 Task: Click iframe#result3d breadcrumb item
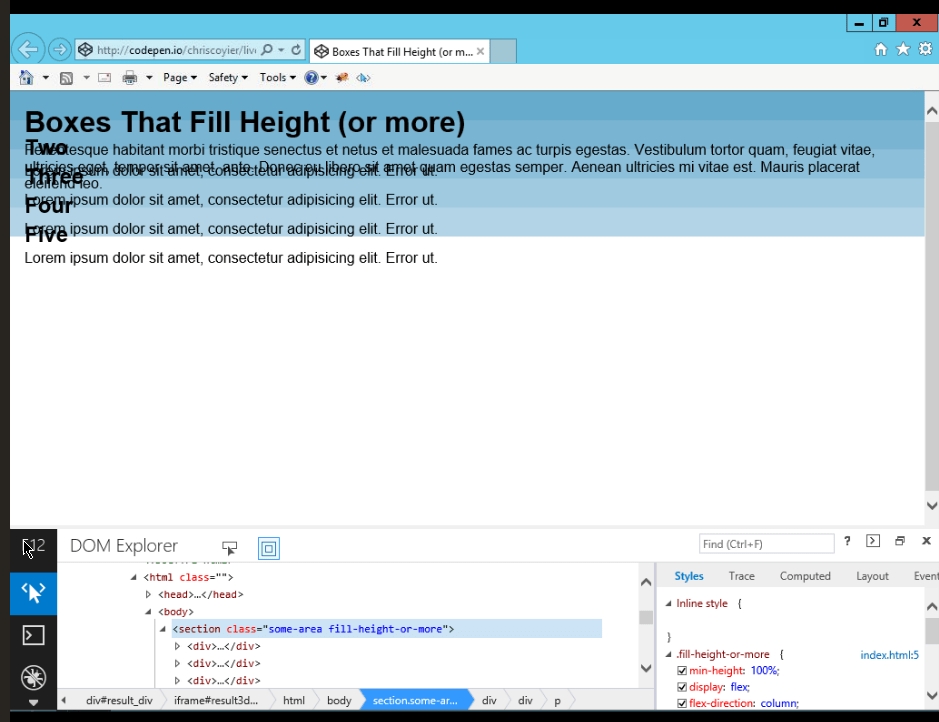215,700
